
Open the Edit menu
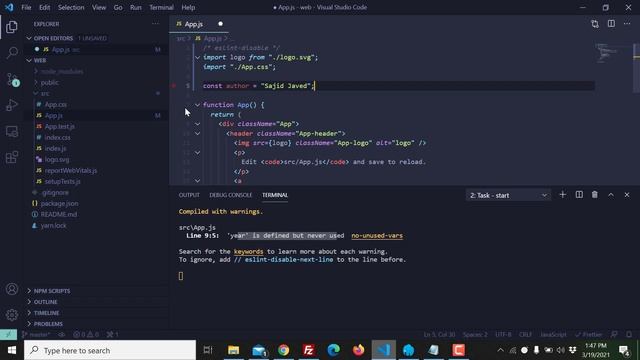tap(44, 7)
